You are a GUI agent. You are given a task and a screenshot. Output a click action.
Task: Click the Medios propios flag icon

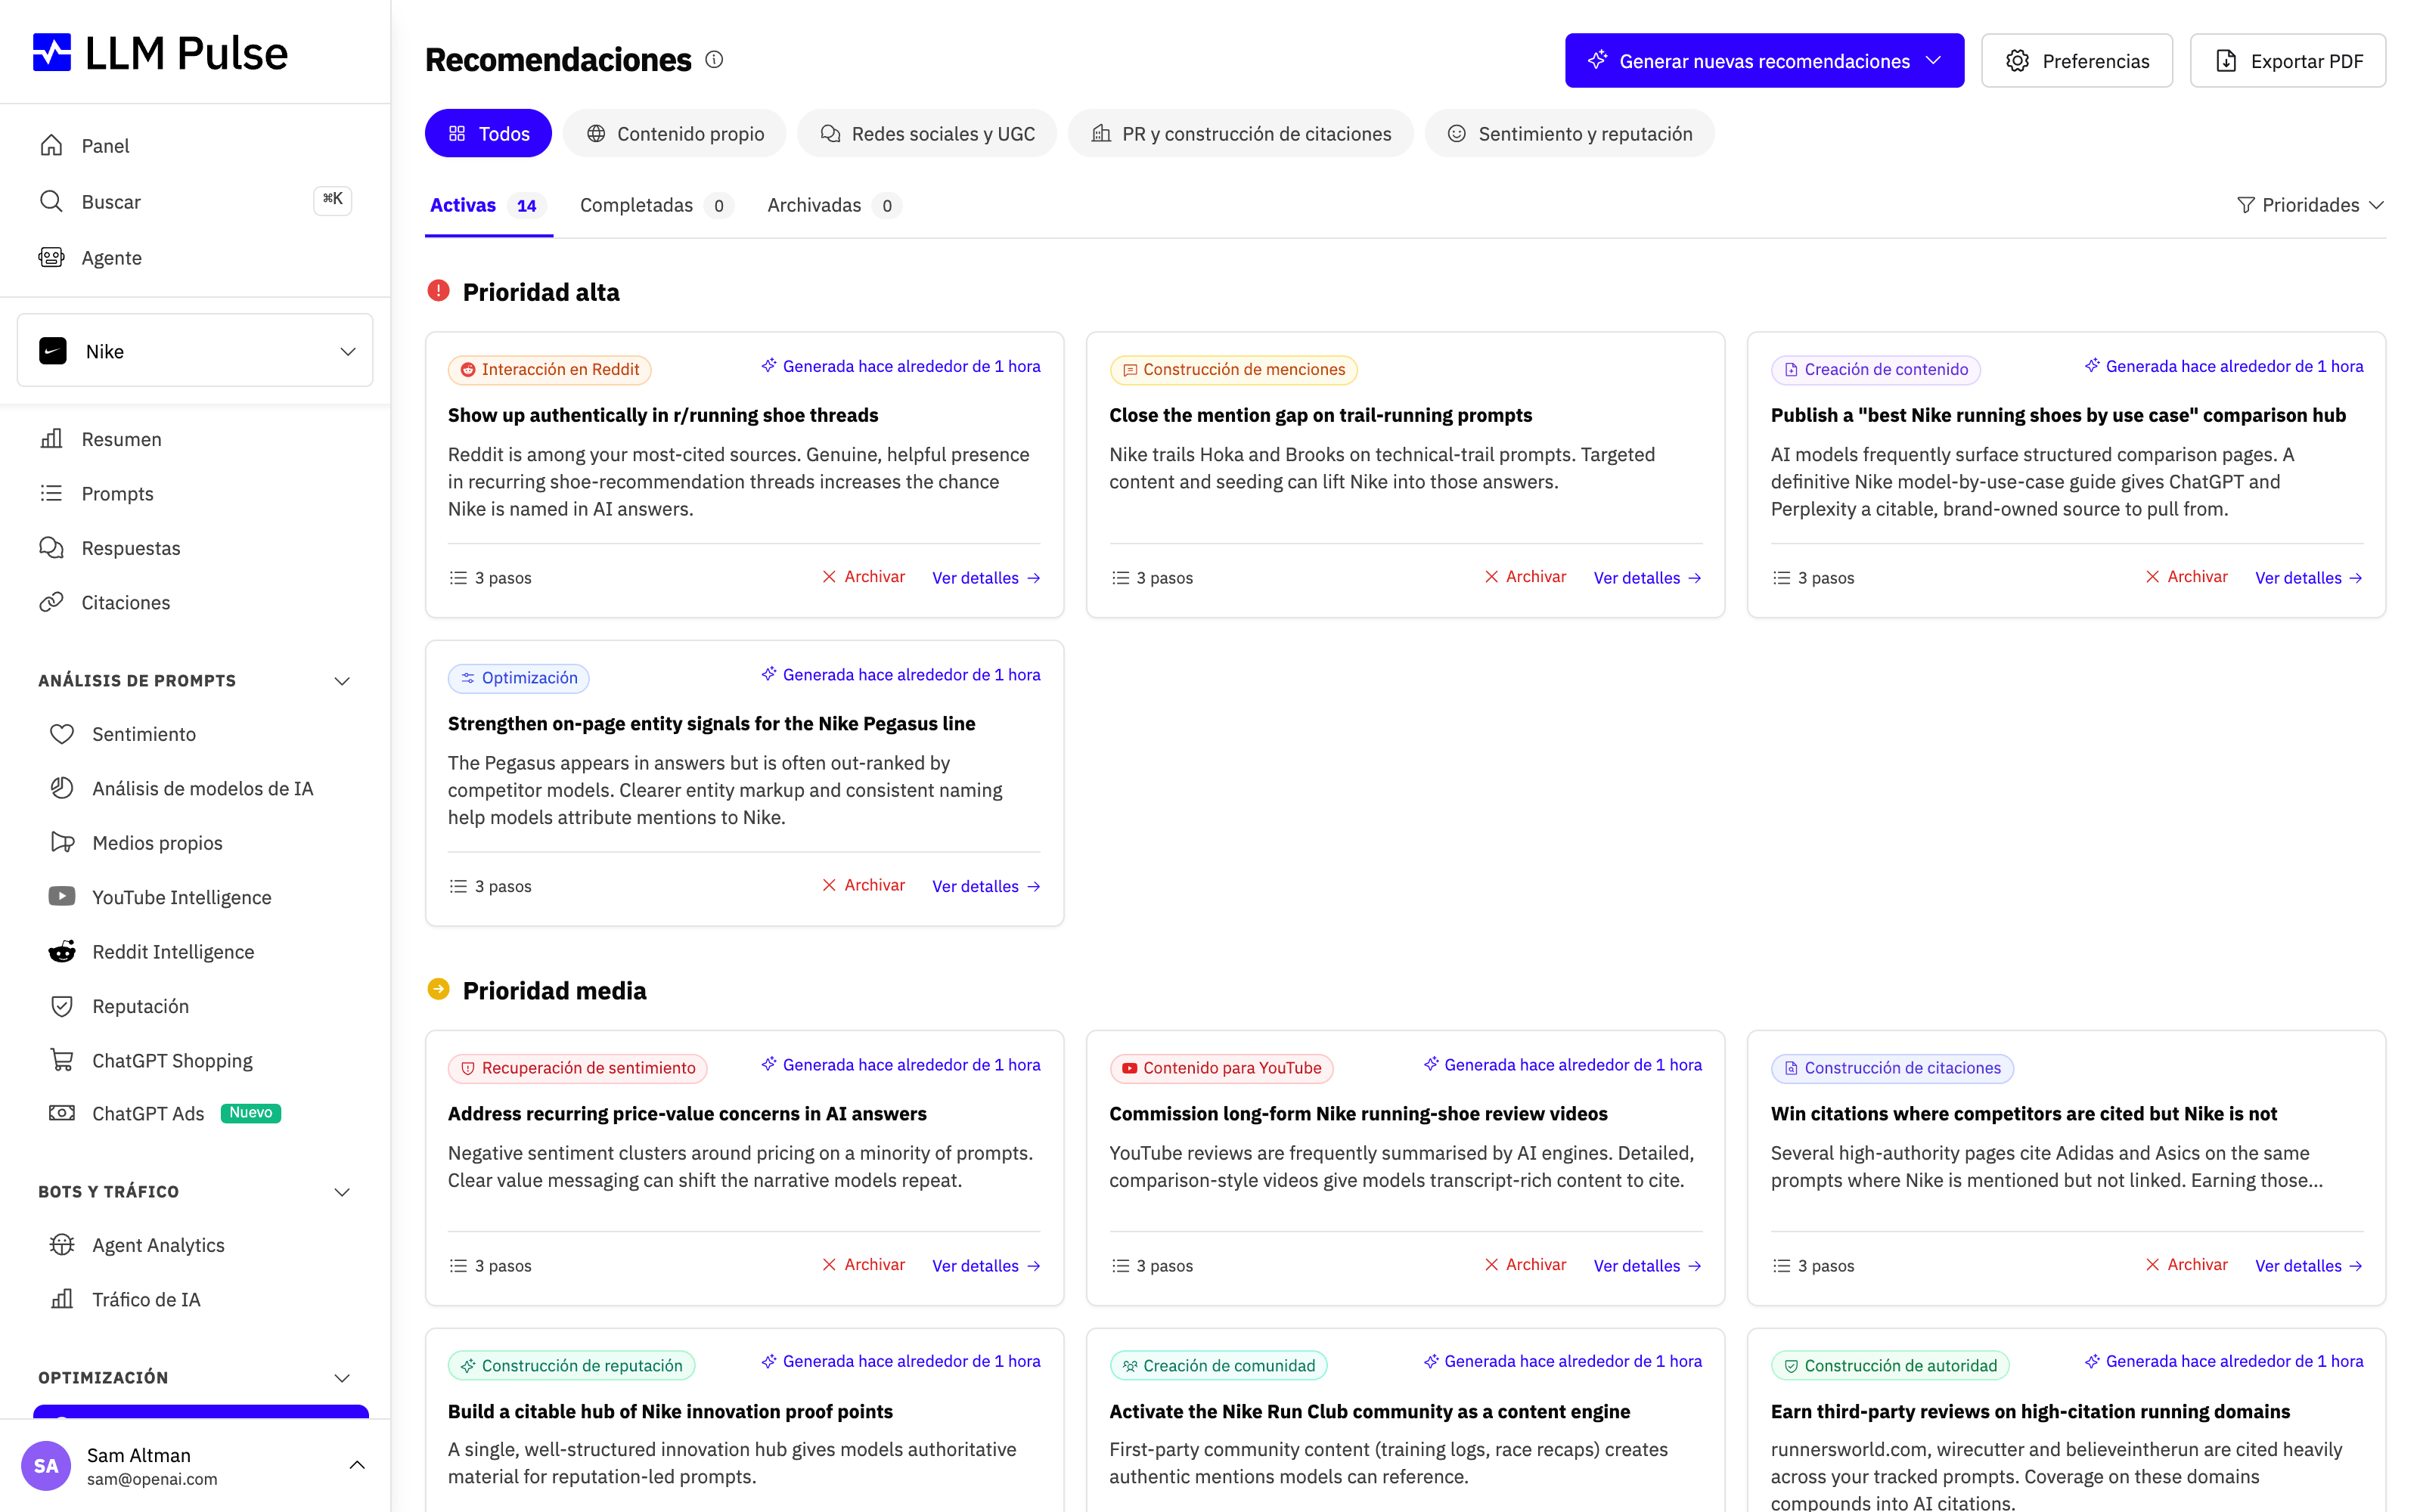click(x=62, y=842)
